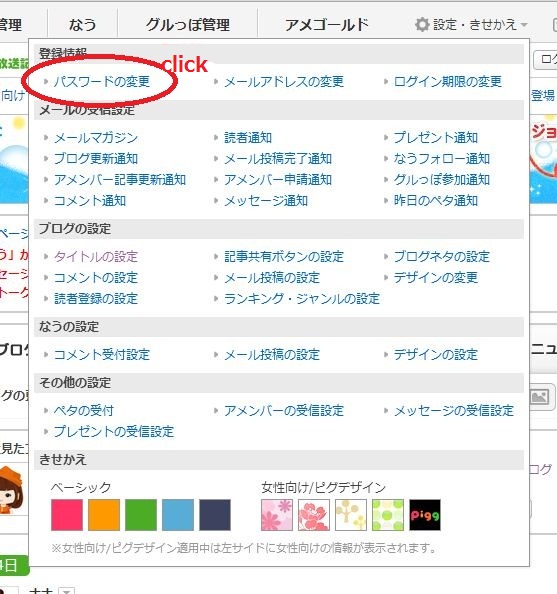
Task: Apply the orange basic theme swatch
Action: [104, 515]
